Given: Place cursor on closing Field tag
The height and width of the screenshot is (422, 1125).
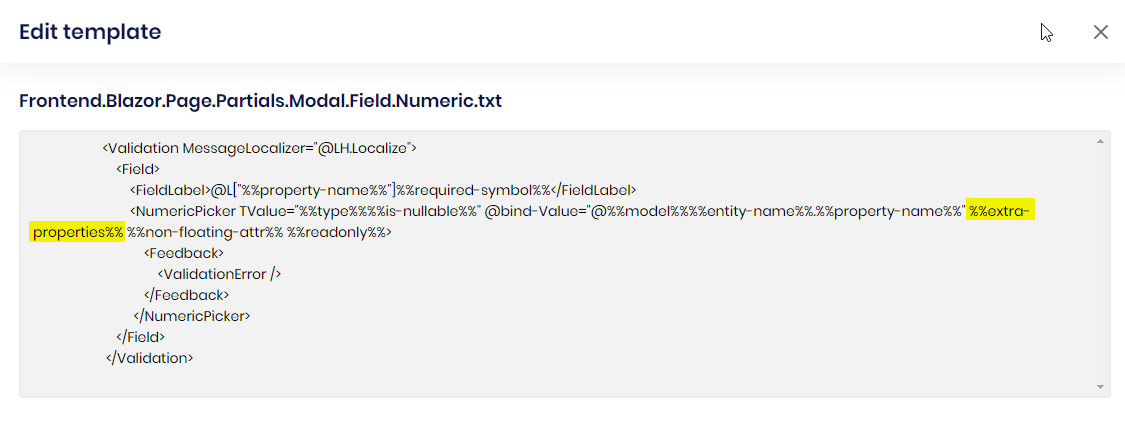Looking at the screenshot, I should click(x=140, y=337).
